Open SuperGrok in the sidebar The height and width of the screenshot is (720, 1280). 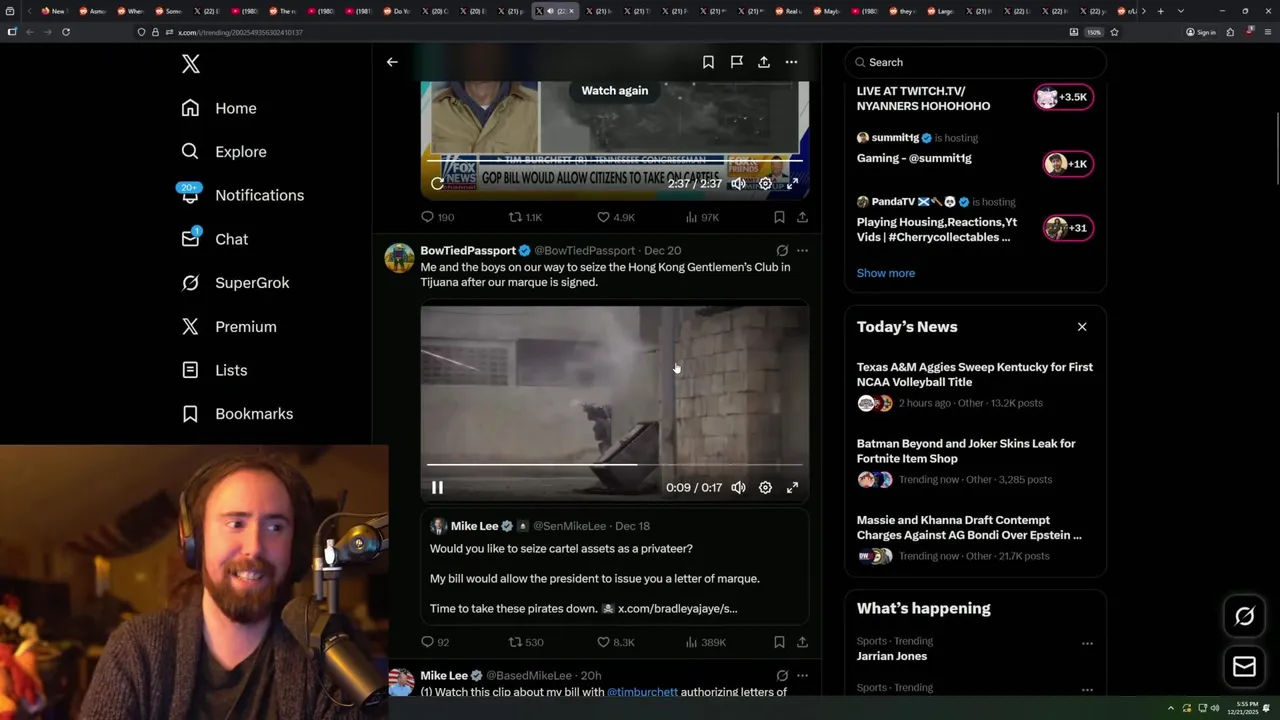pos(236,283)
